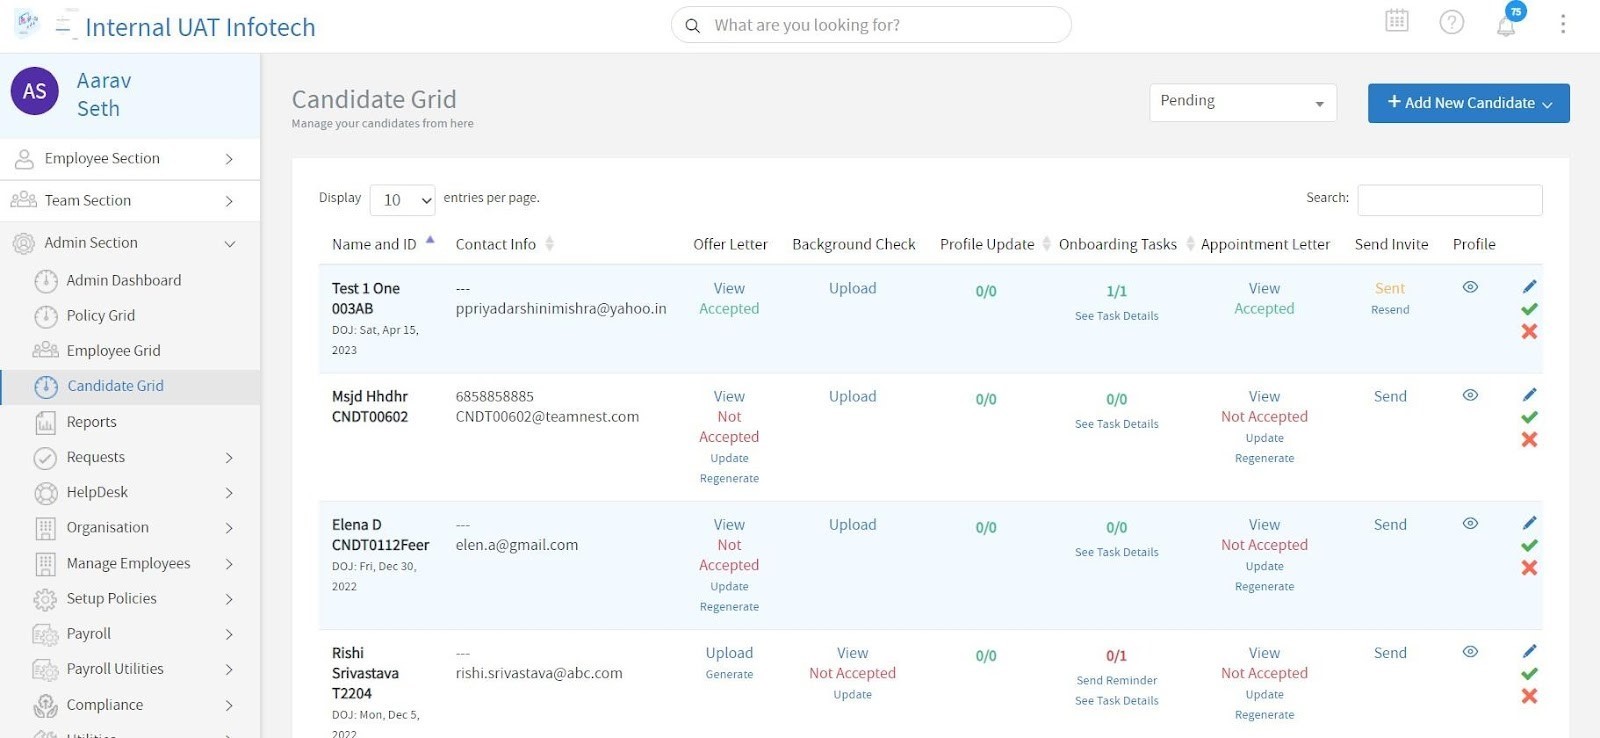The width and height of the screenshot is (1600, 738).
Task: Expand the Employee Section menu
Action: [x=130, y=159]
